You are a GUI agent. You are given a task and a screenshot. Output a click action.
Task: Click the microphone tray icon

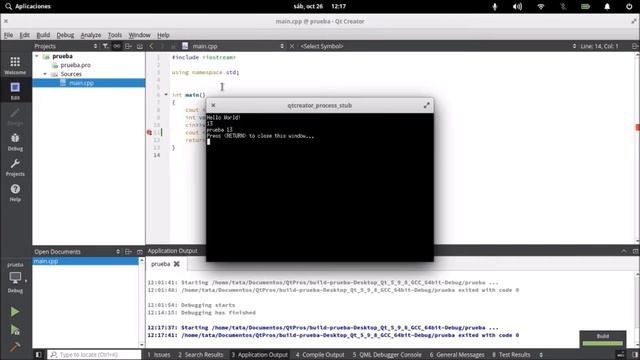pyautogui.click(x=495, y=7)
